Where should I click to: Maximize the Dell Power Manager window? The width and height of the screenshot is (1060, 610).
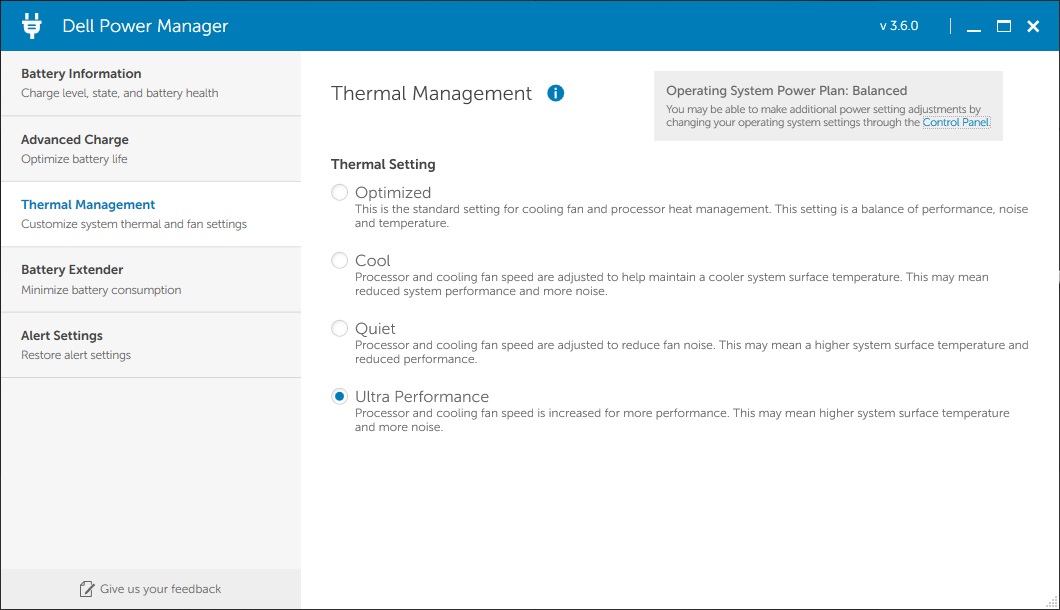[1004, 26]
